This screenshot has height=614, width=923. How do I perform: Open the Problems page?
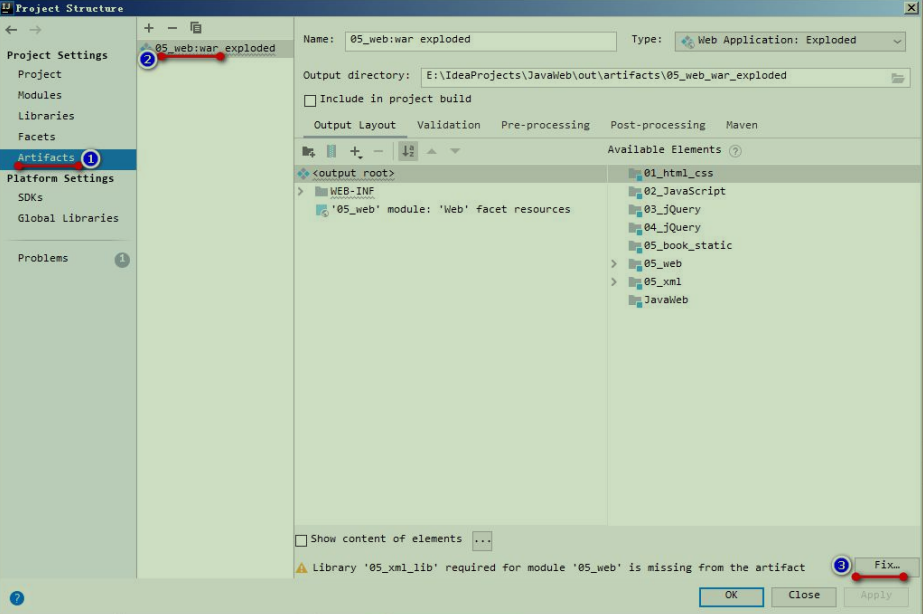43,258
